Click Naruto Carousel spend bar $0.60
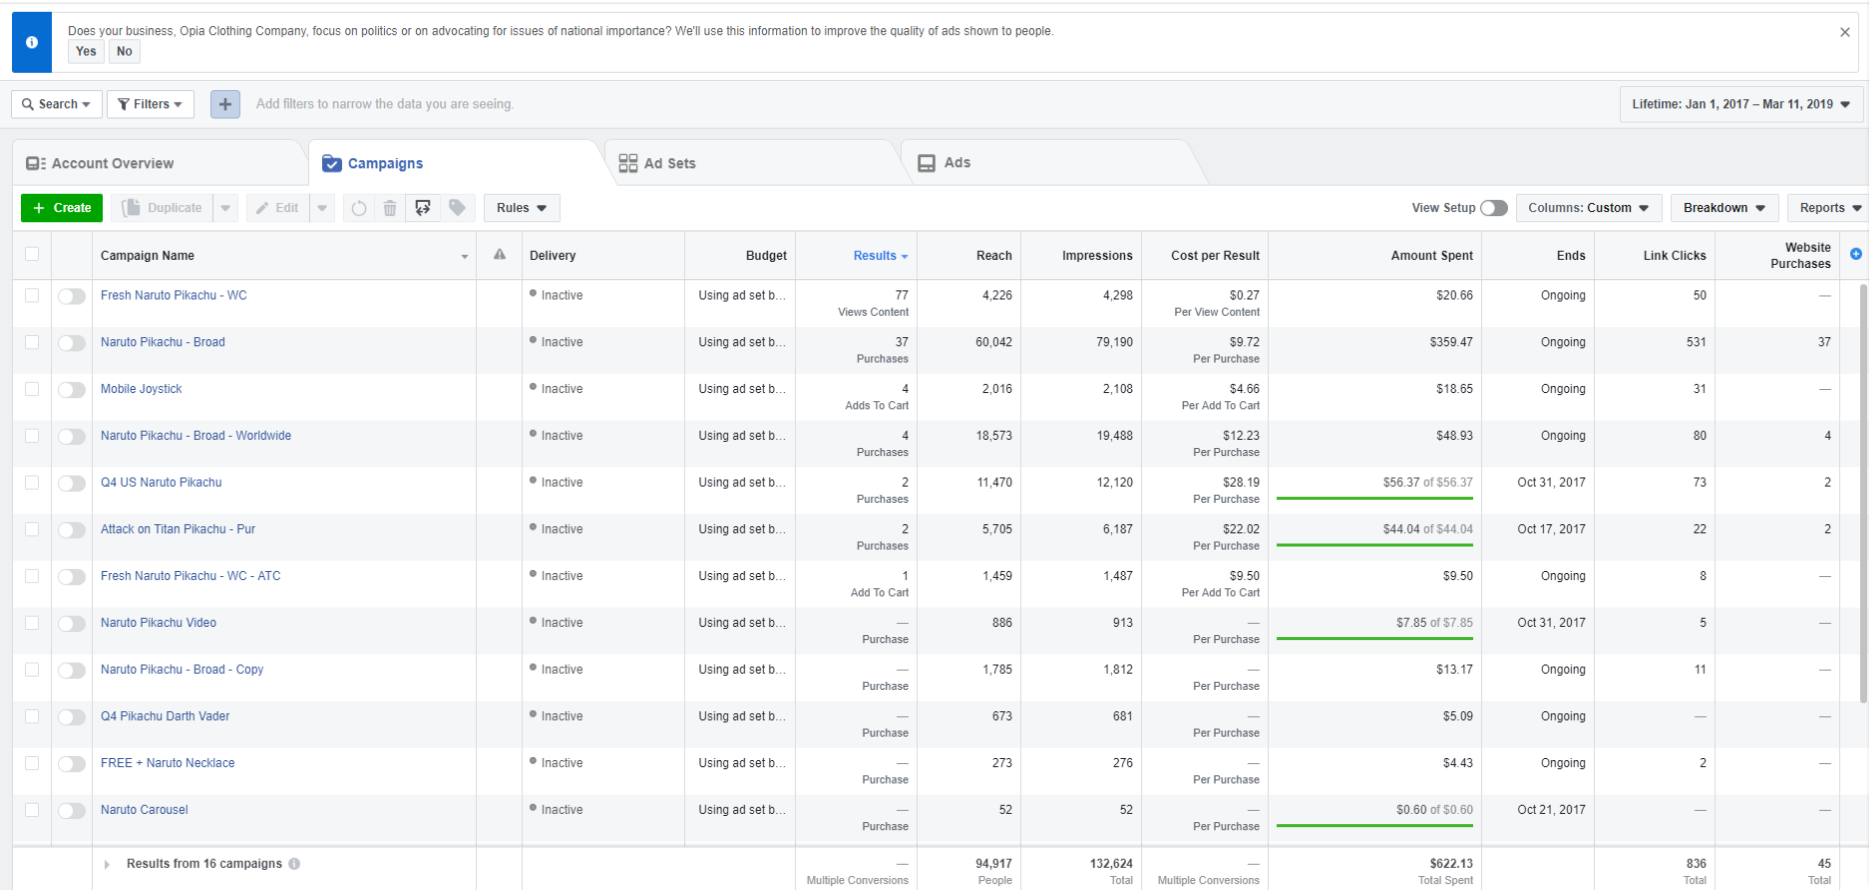Viewport: 1869px width, 890px height. point(1375,825)
